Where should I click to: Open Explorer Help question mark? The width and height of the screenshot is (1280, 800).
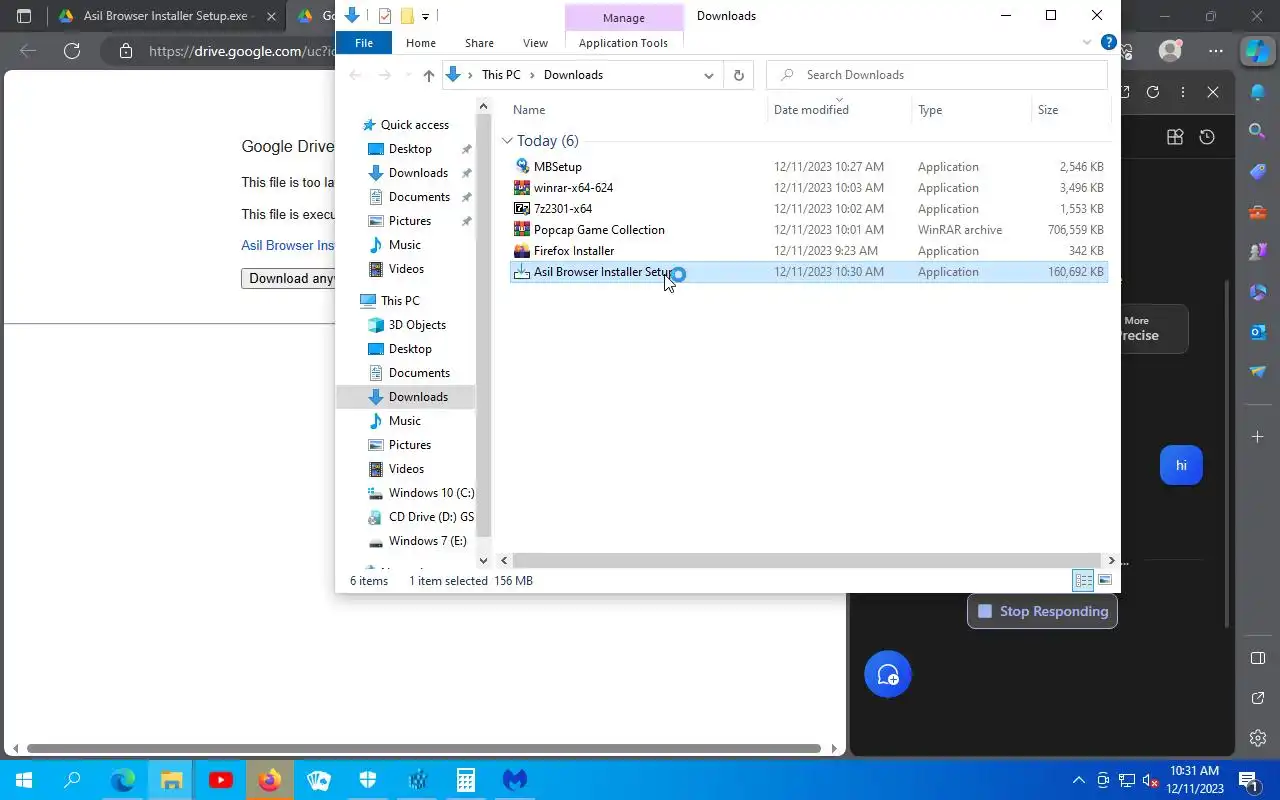coord(1108,43)
